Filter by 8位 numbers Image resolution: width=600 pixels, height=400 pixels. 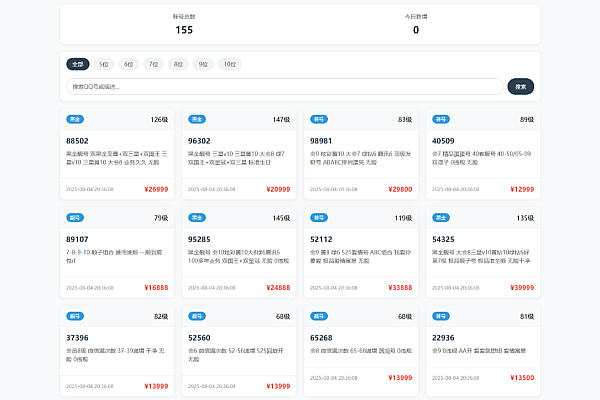pyautogui.click(x=178, y=64)
